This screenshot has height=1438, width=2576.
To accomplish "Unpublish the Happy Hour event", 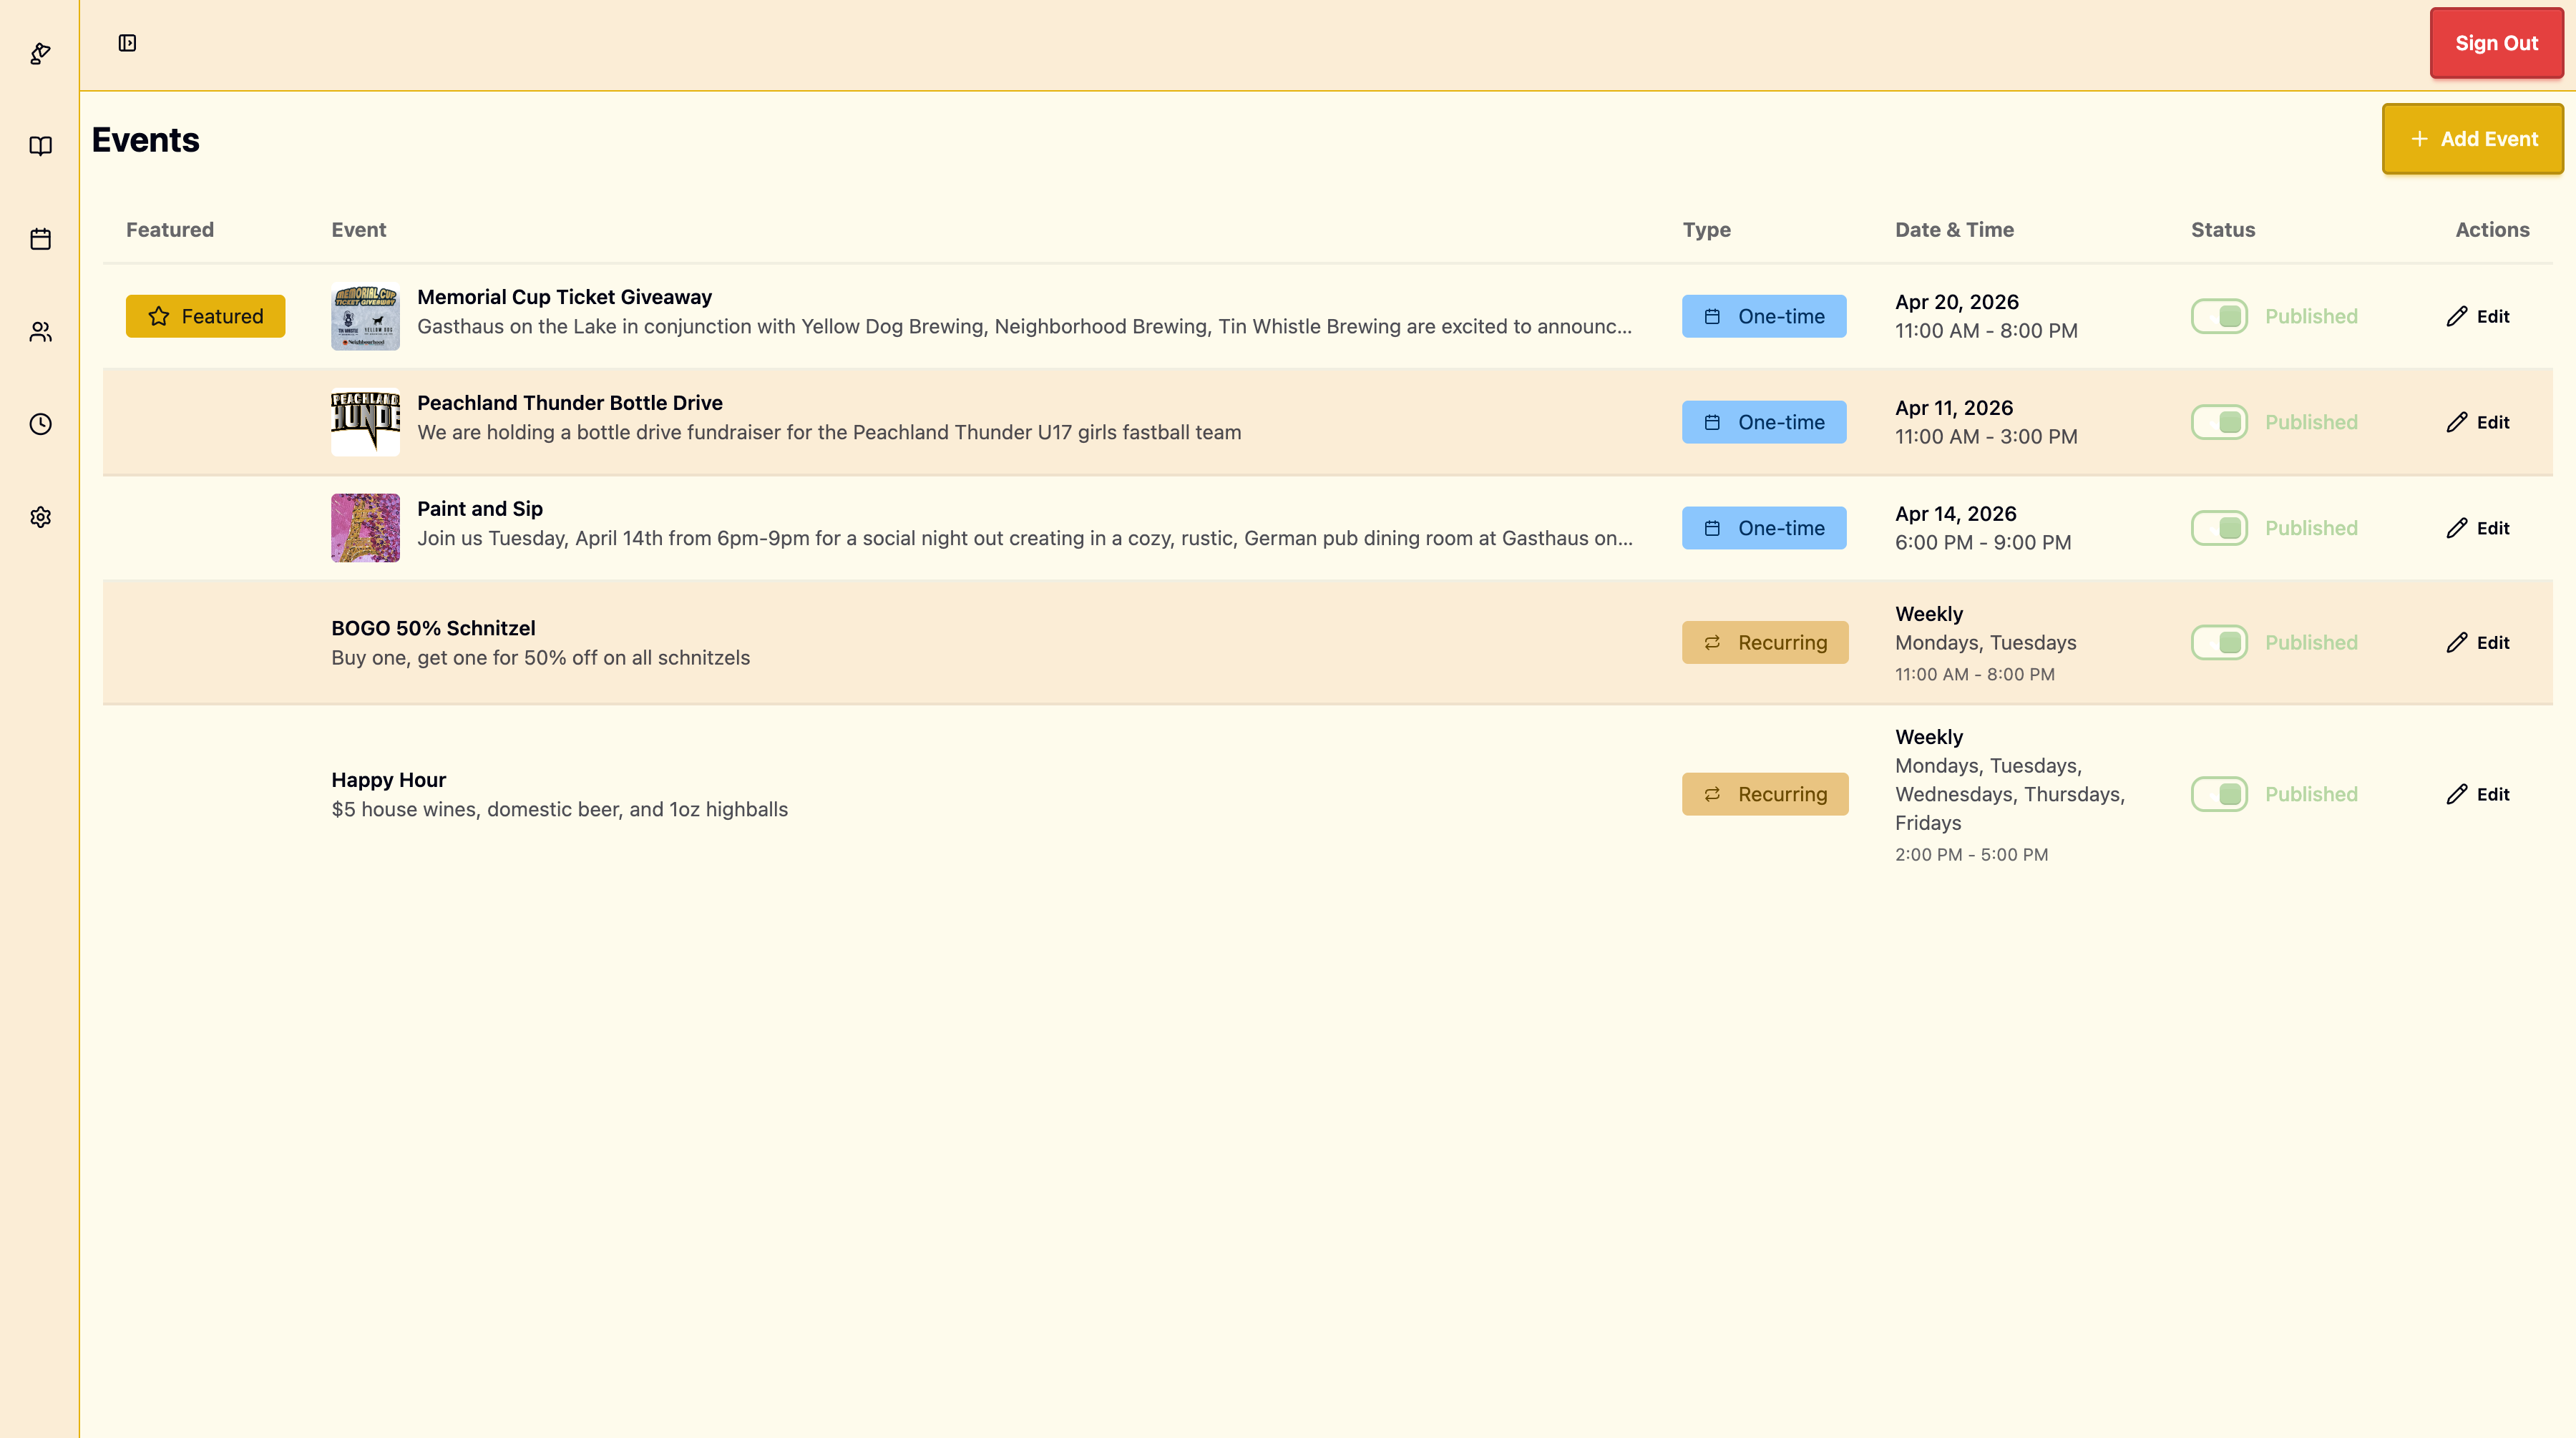I will (x=2219, y=793).
